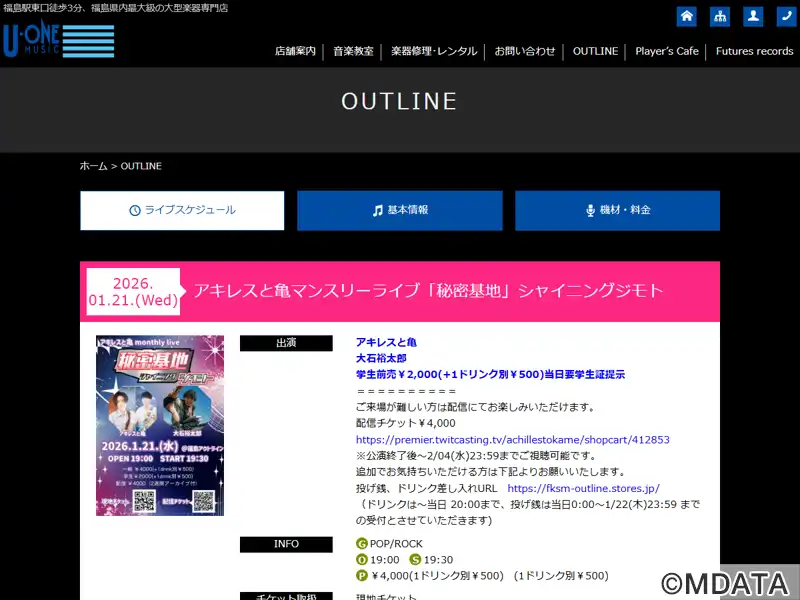
Task: Click the INFO label
Action: [x=286, y=544]
